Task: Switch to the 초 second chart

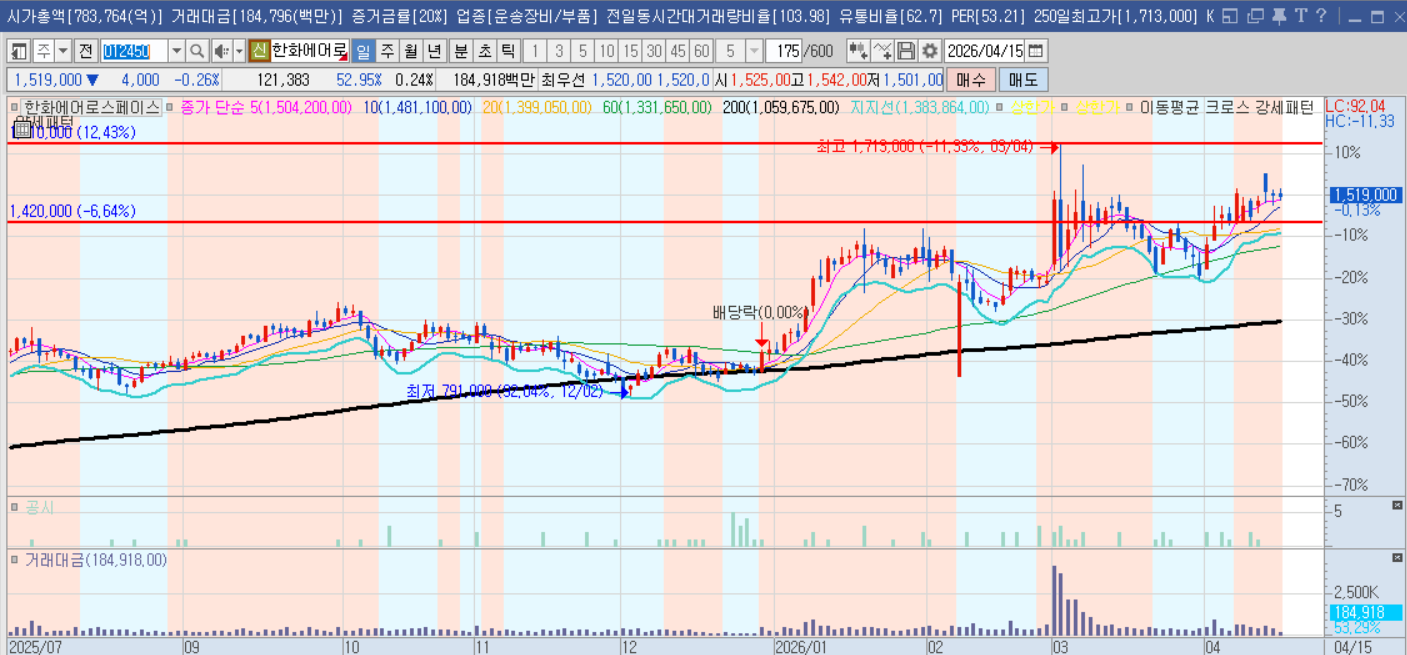Action: pyautogui.click(x=484, y=51)
